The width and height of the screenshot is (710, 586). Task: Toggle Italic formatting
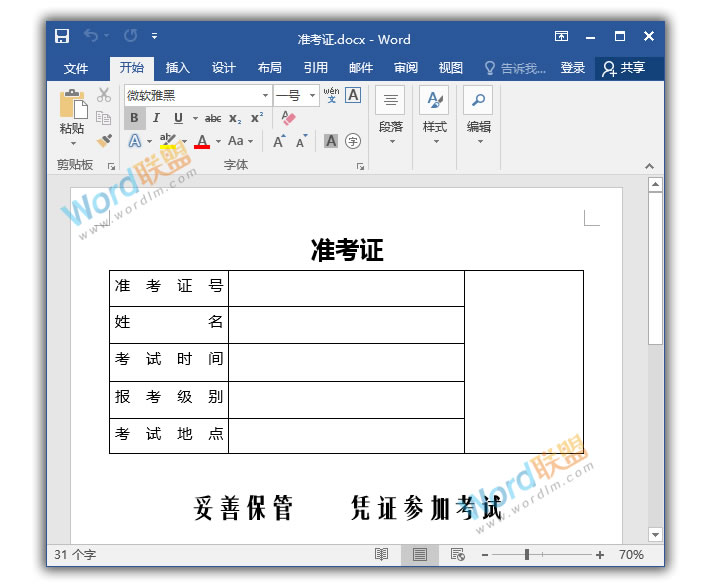(156, 118)
